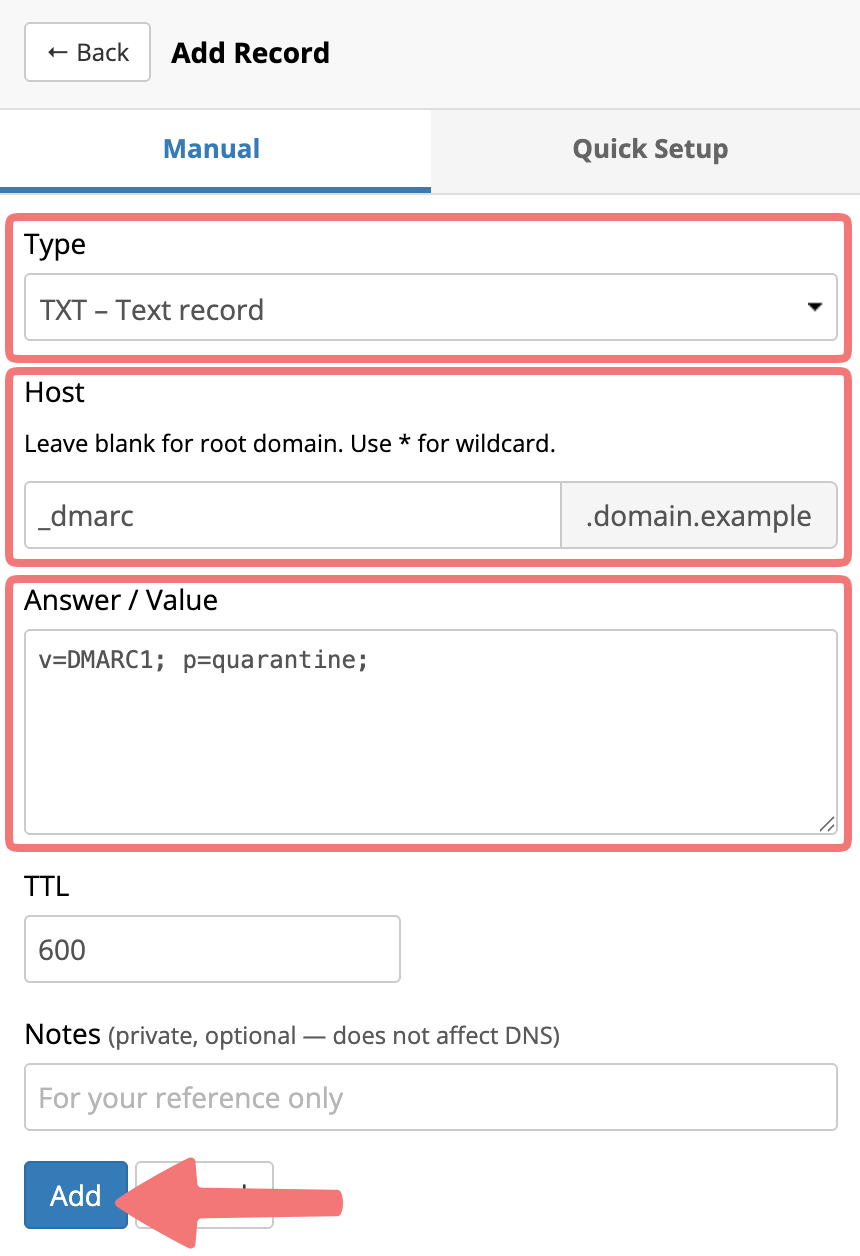Click the Answer / Value label
Screen dimensions: 860x1256
121,600
